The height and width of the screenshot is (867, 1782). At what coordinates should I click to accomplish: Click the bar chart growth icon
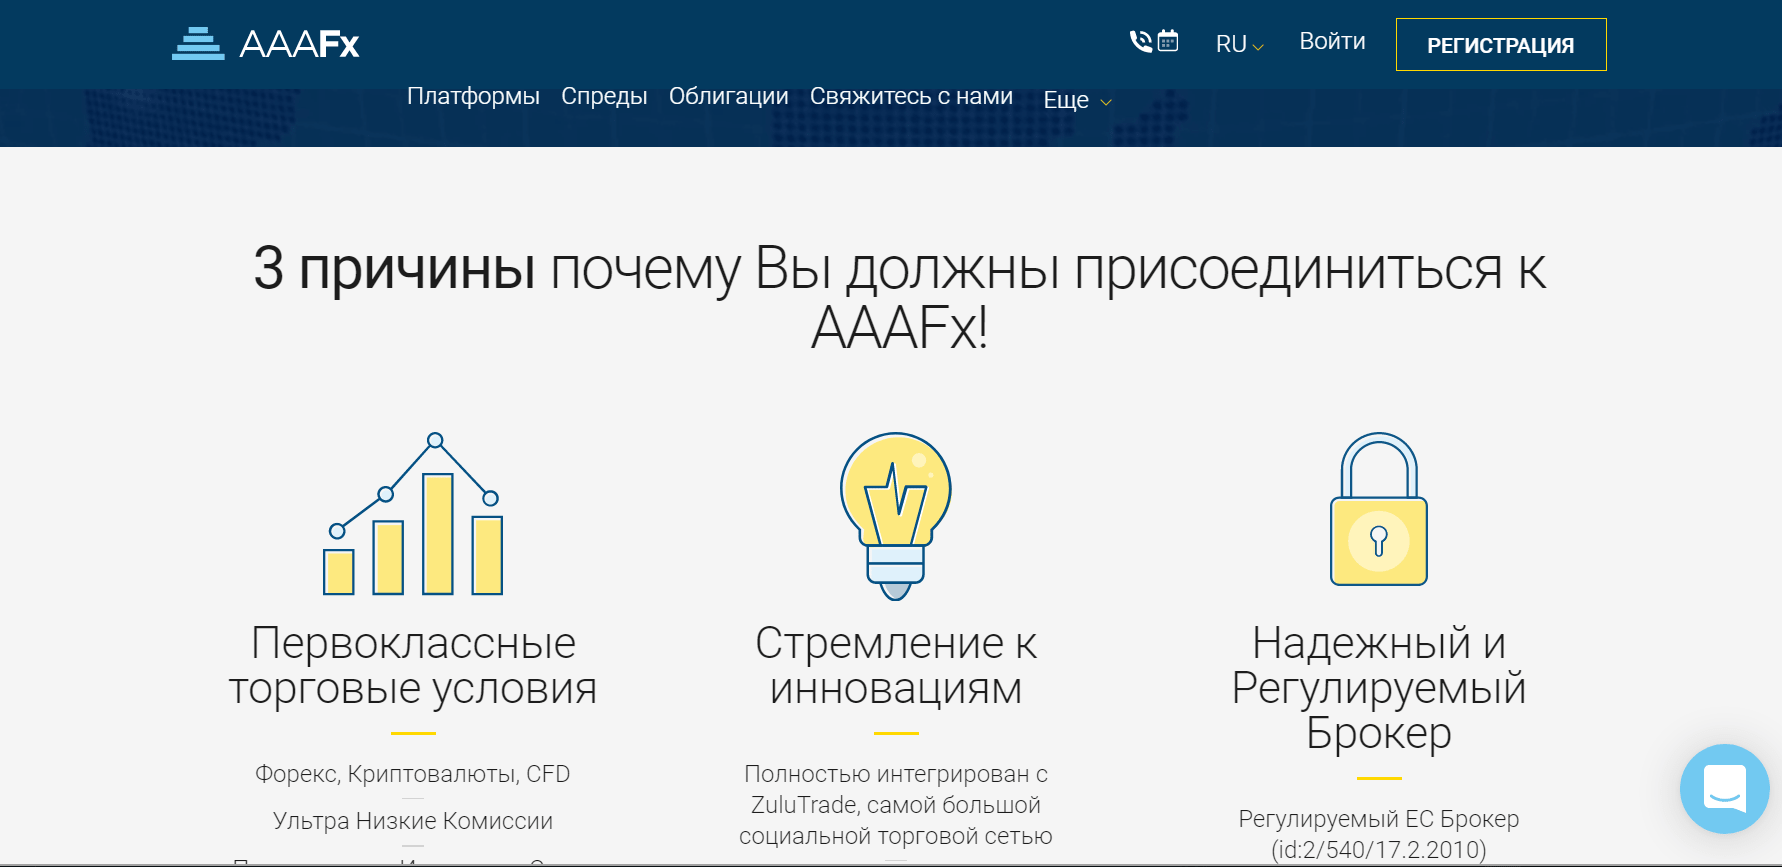(413, 515)
